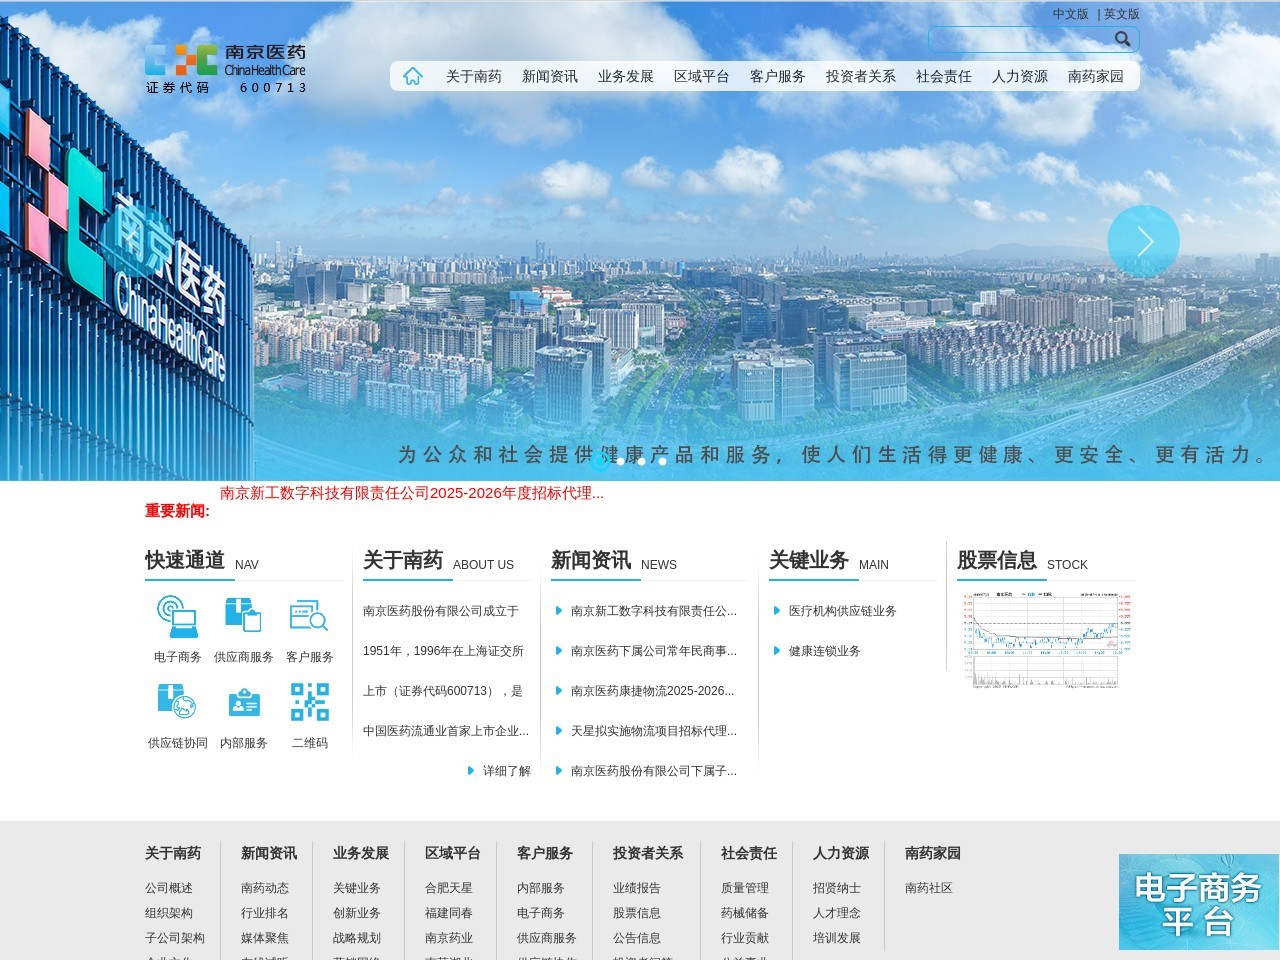
Task: Open the 电子商务平台 floating banner
Action: click(x=1198, y=902)
